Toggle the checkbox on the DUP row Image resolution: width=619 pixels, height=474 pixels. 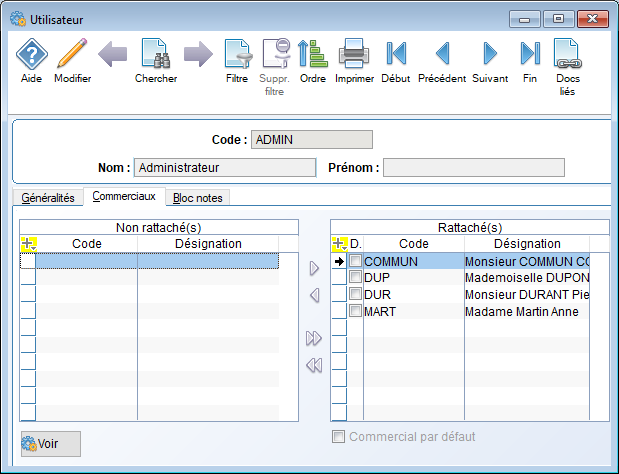click(355, 278)
